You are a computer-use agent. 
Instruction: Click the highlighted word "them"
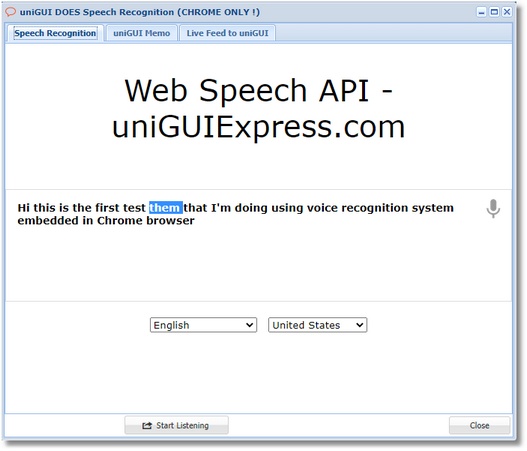pyautogui.click(x=166, y=208)
